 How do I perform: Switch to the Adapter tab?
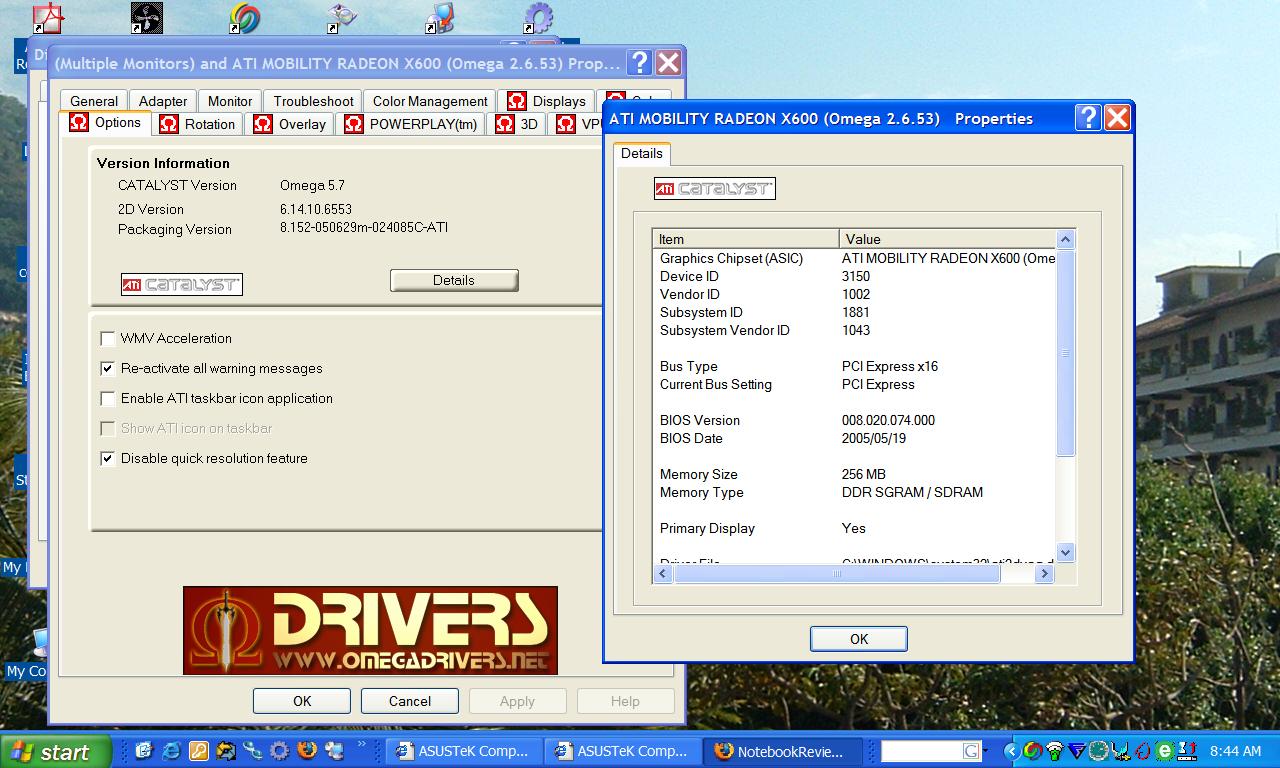pos(163,101)
